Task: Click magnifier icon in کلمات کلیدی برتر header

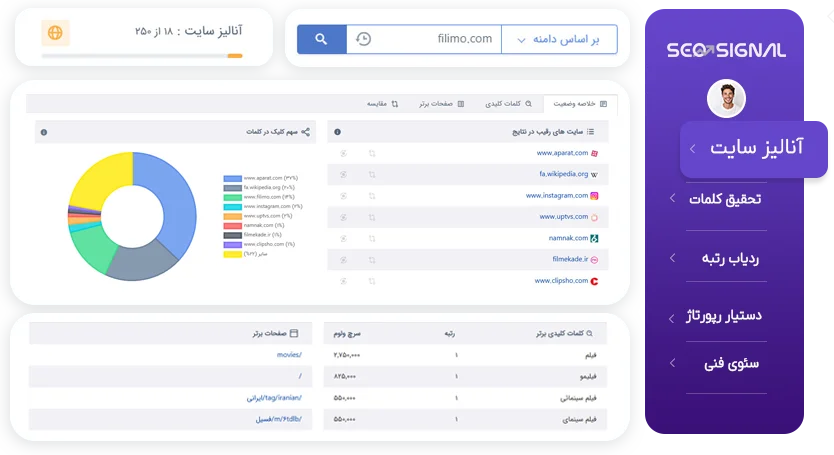Action: 589,333
